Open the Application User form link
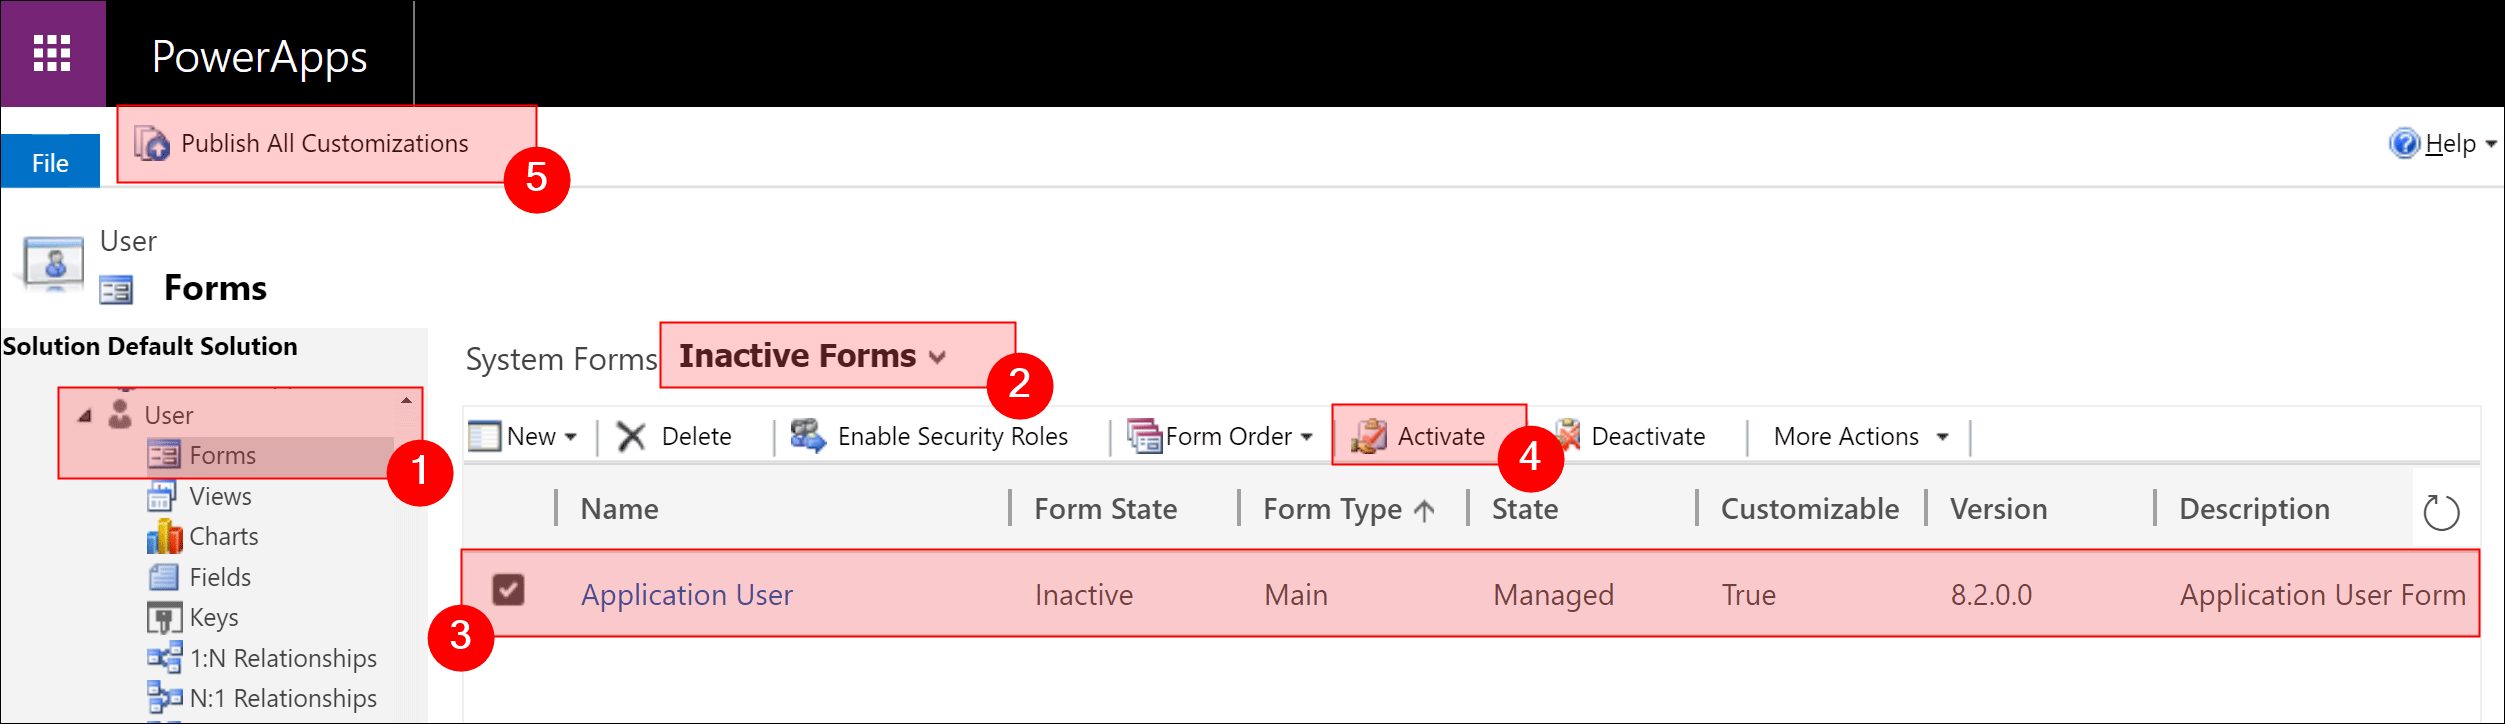 pyautogui.click(x=686, y=595)
